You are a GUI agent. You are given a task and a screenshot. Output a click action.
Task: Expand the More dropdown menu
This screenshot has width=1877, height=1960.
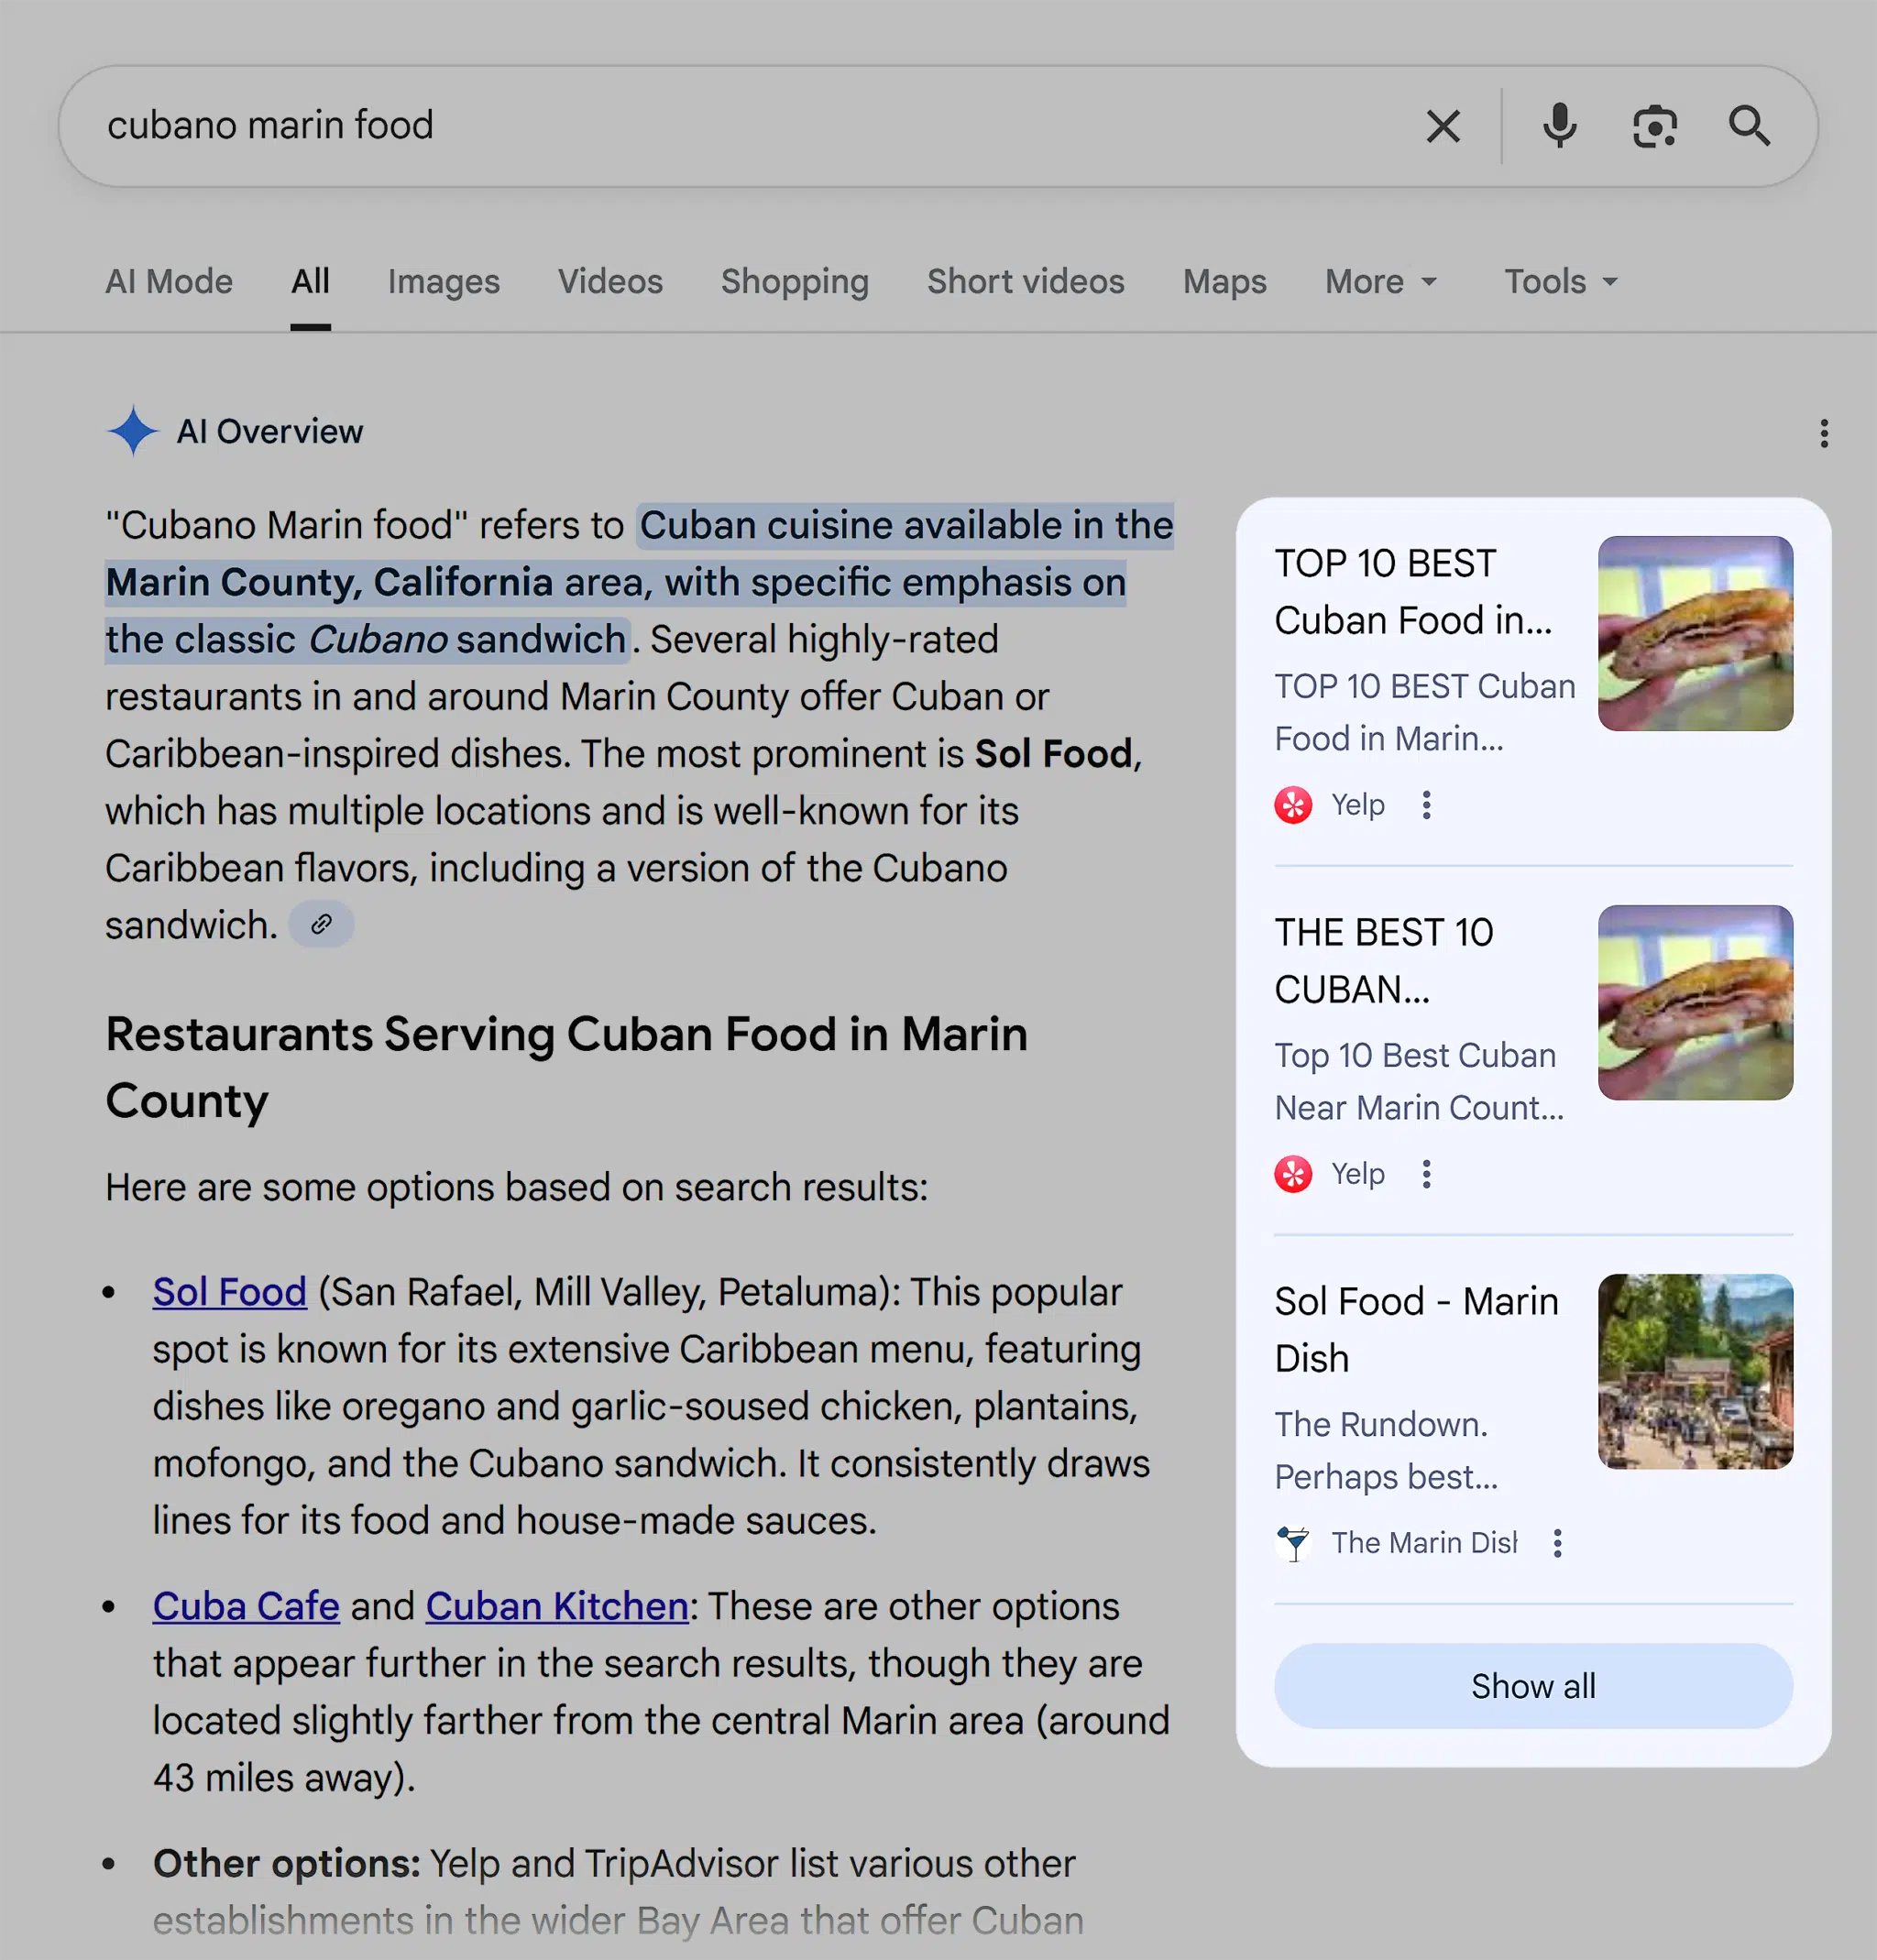coord(1381,282)
